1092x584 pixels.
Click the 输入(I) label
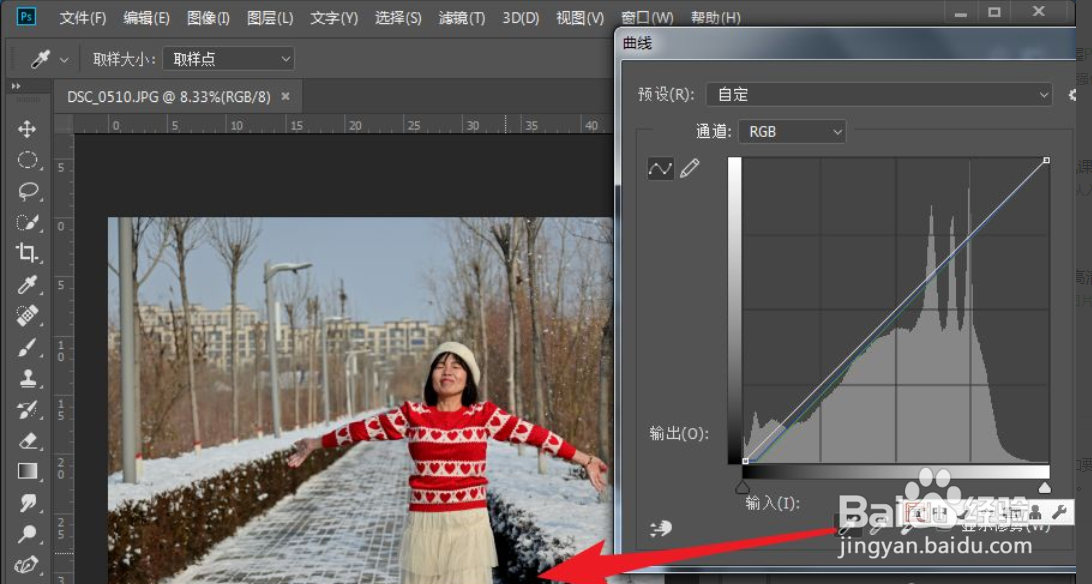point(772,503)
